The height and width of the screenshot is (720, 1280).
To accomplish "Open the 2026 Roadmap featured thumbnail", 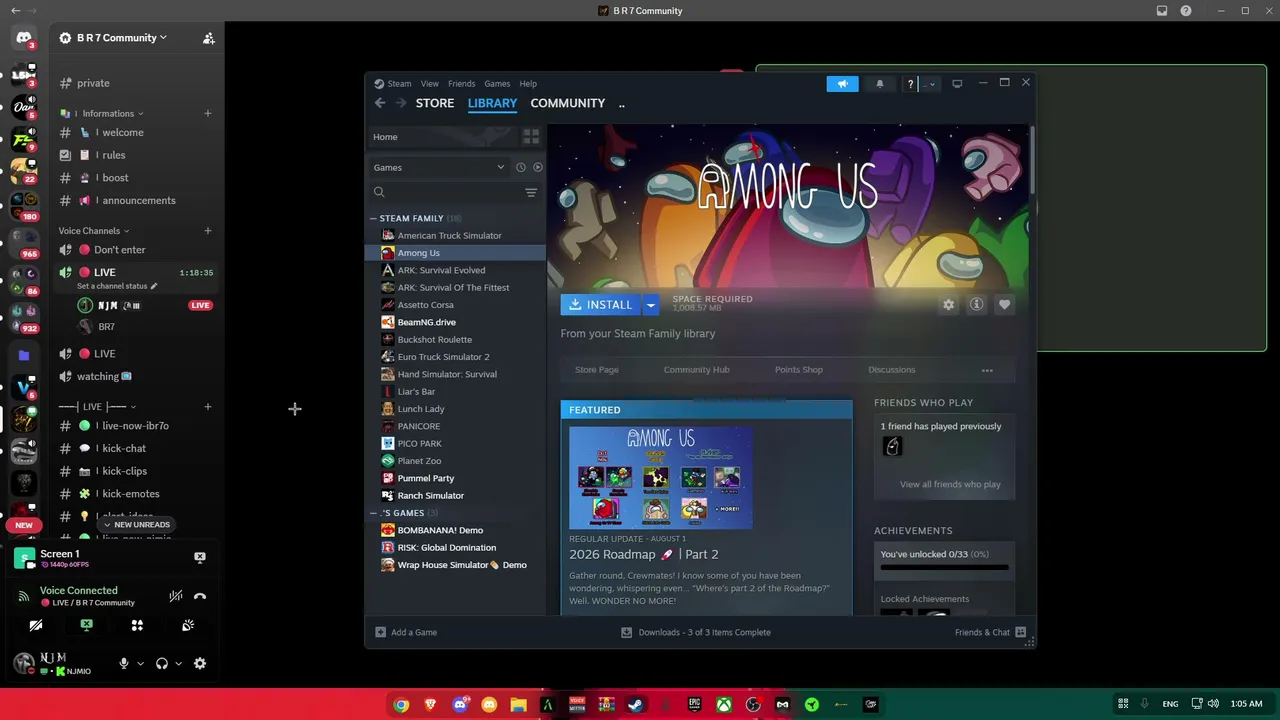I will point(661,477).
